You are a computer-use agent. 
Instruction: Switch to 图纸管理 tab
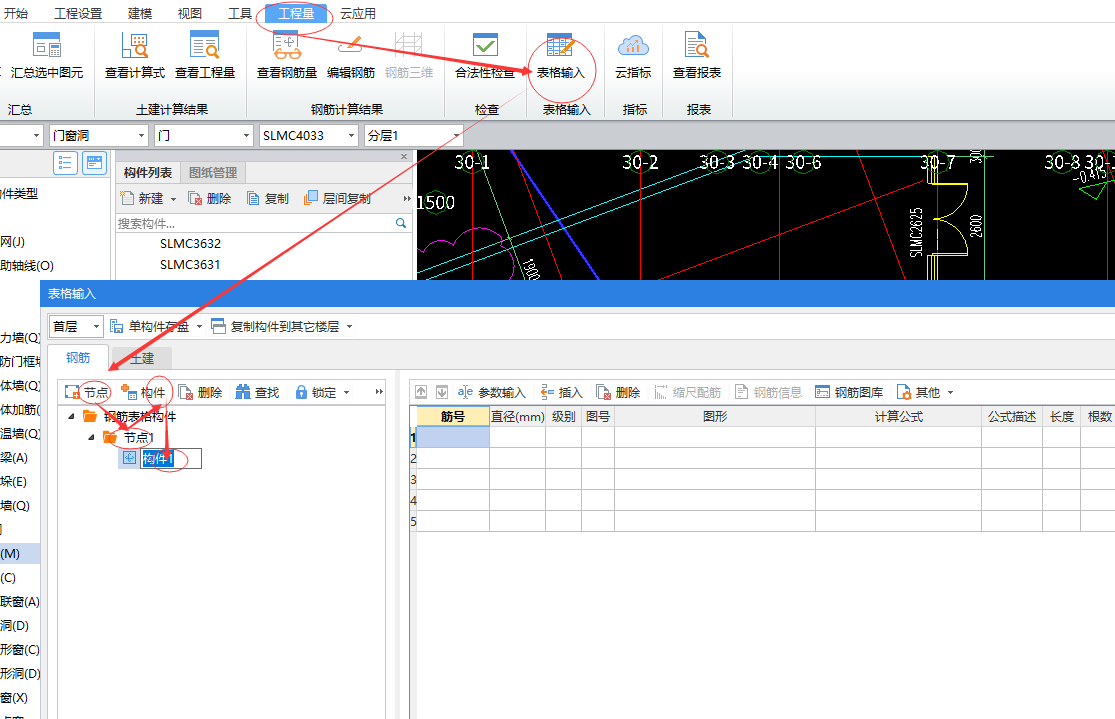pyautogui.click(x=213, y=173)
